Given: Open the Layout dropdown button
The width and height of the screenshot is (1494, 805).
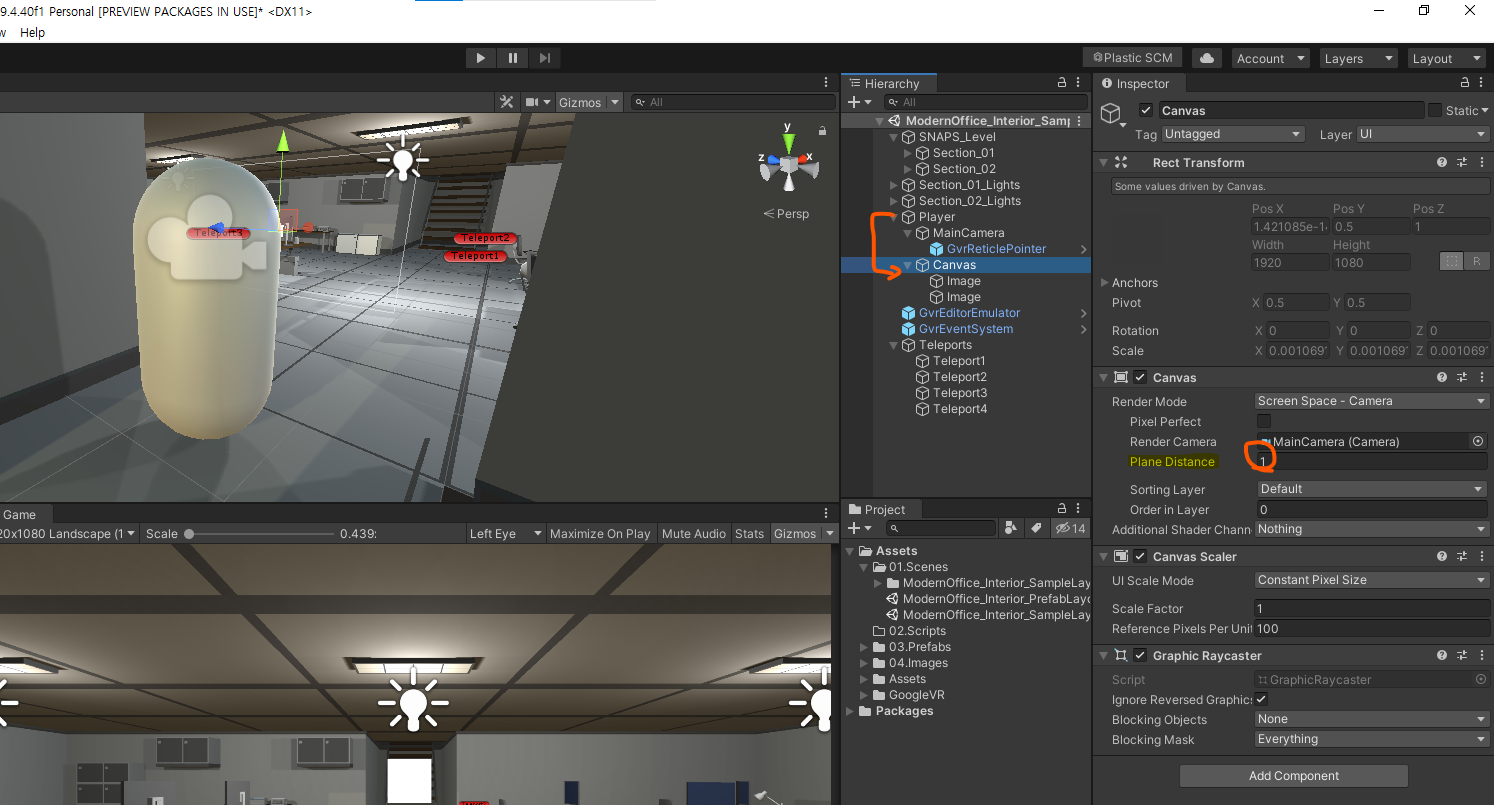Looking at the screenshot, I should (x=1446, y=58).
